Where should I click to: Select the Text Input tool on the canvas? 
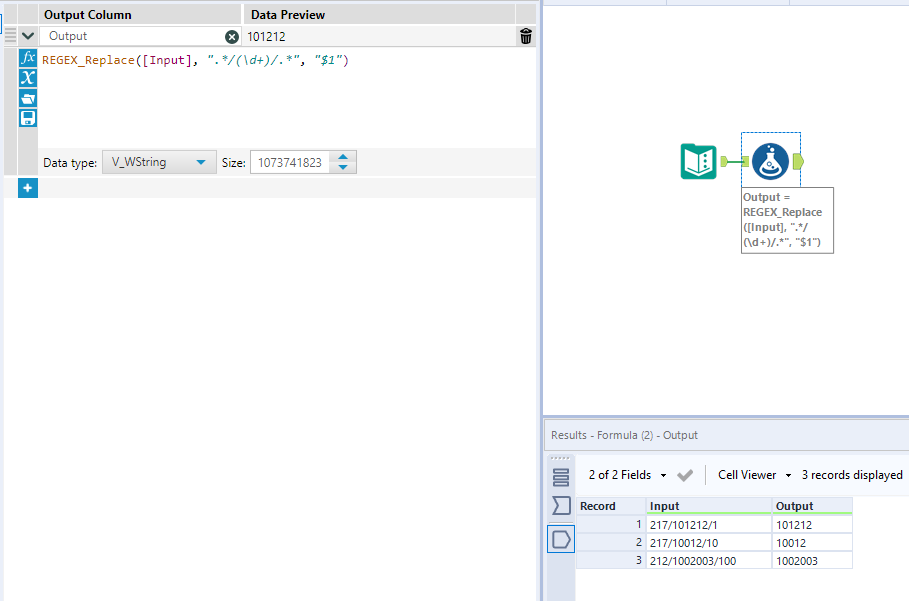pos(698,160)
